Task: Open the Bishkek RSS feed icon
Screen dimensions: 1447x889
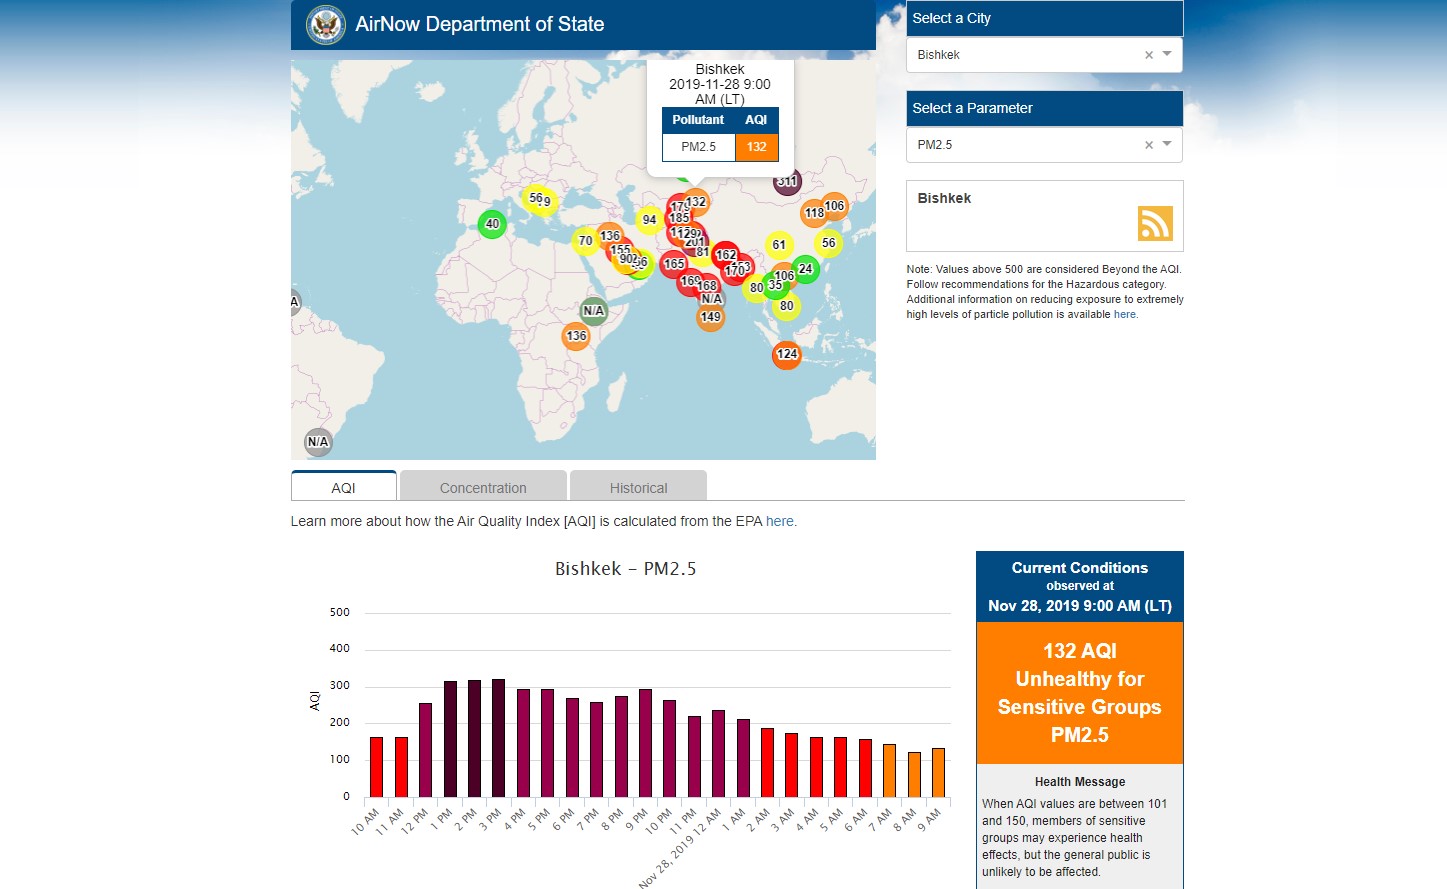Action: coord(1154,223)
